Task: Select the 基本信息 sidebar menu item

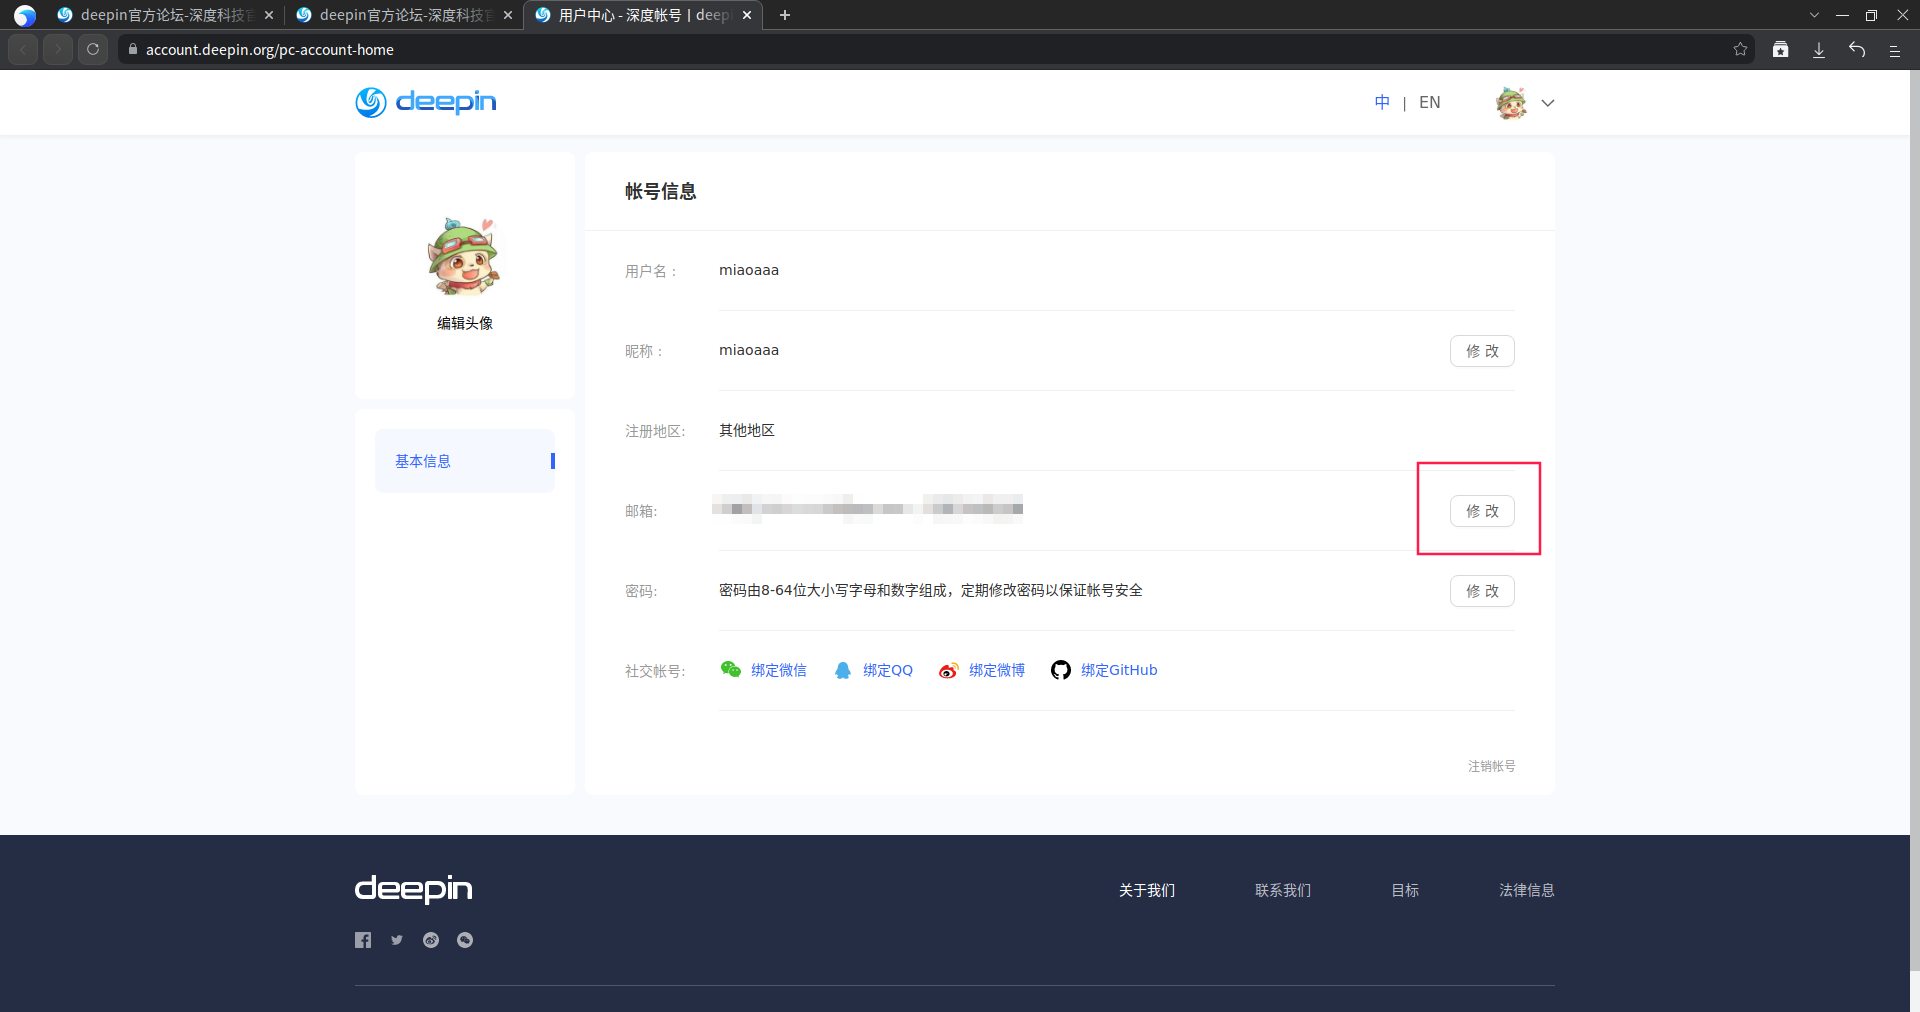Action: click(x=465, y=461)
